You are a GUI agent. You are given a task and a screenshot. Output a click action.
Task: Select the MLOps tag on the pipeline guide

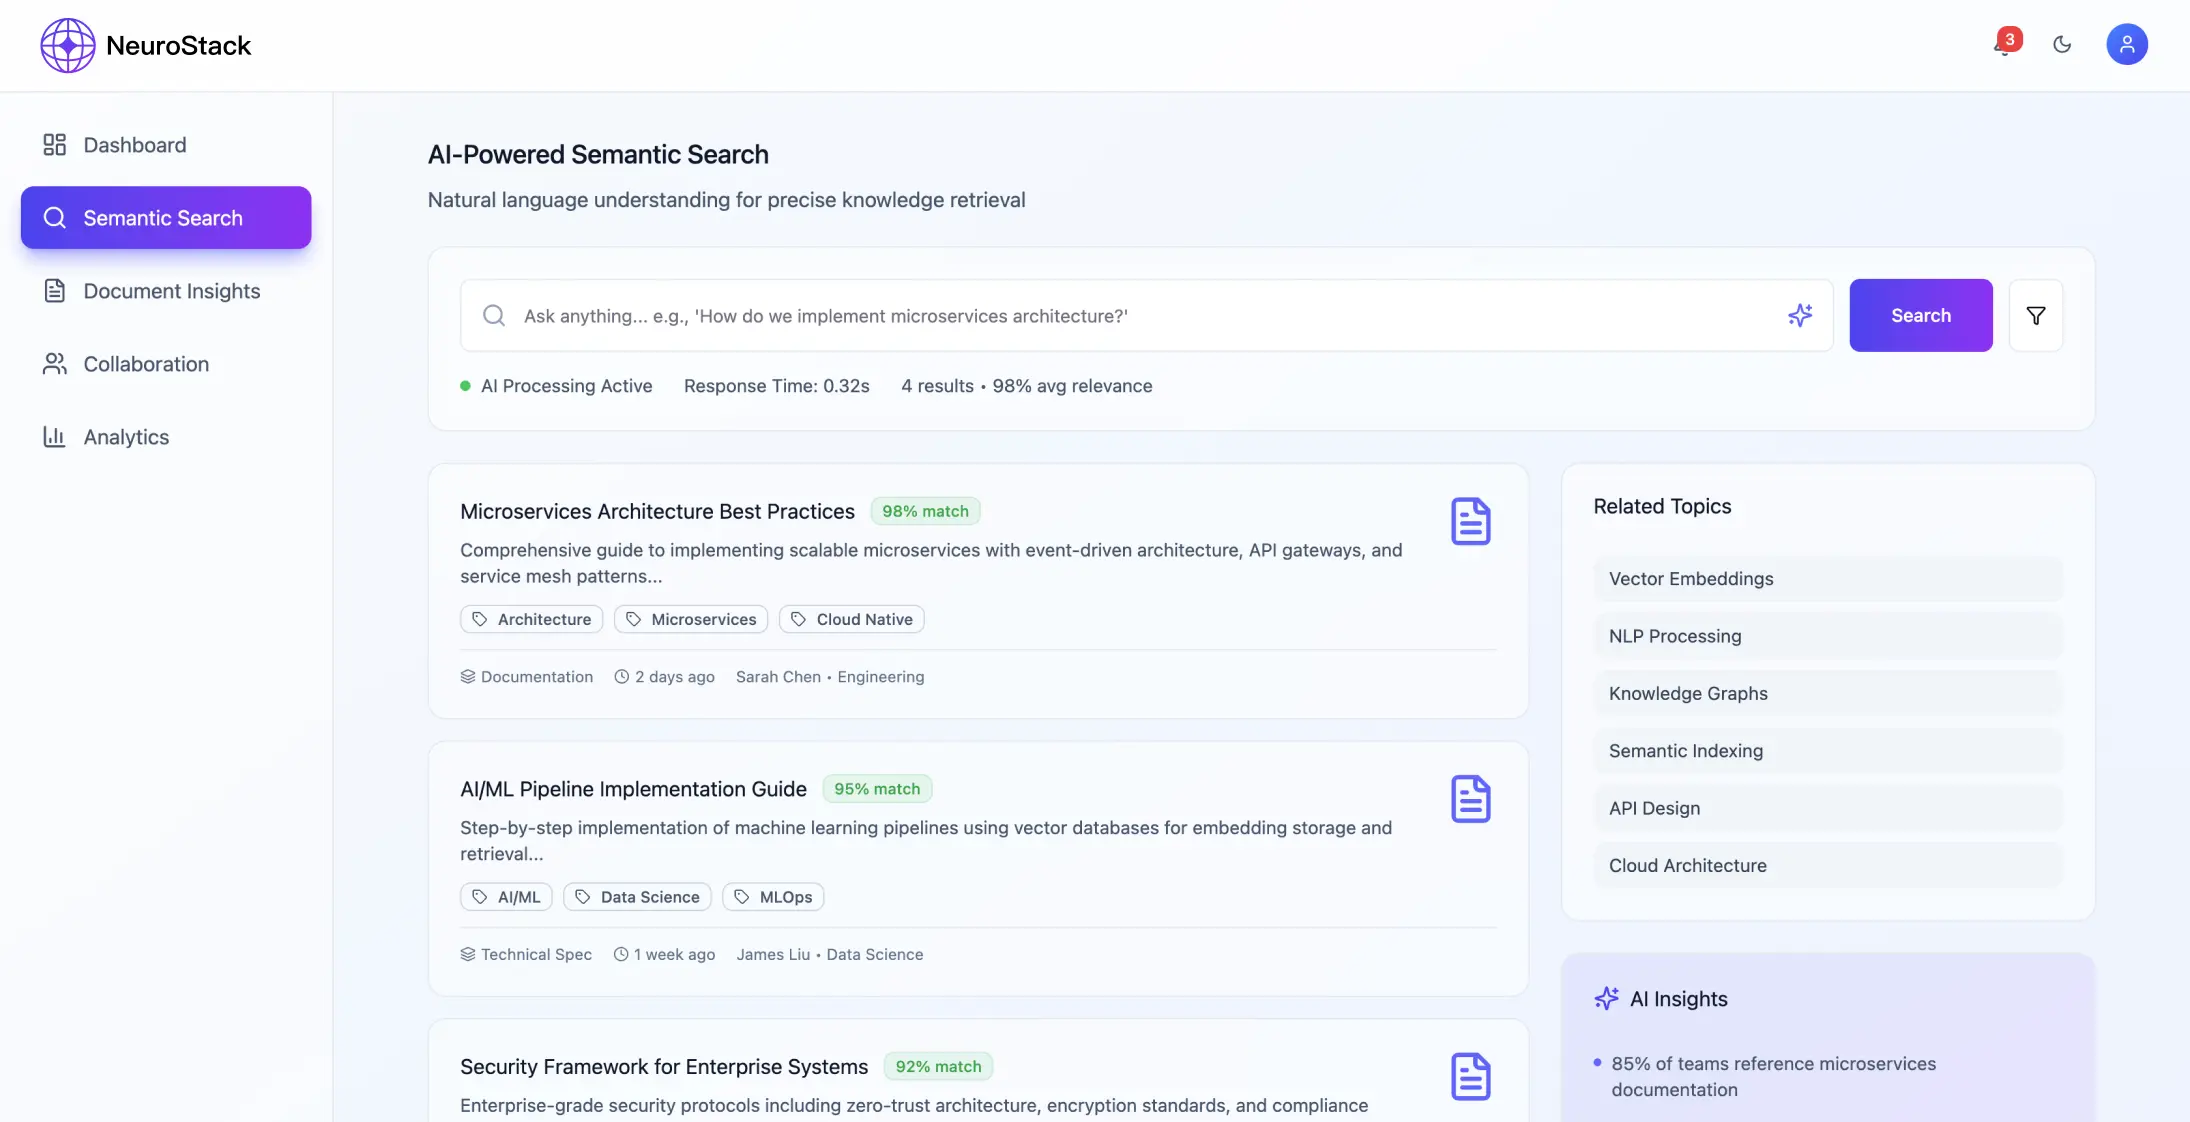772,896
